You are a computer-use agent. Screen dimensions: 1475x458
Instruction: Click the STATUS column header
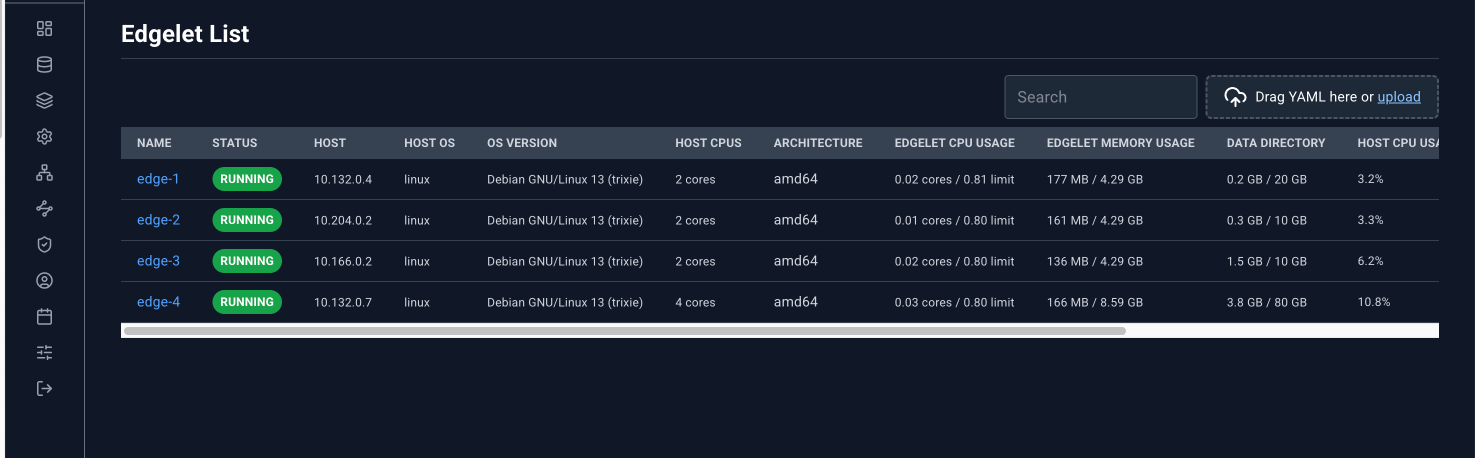coord(235,143)
